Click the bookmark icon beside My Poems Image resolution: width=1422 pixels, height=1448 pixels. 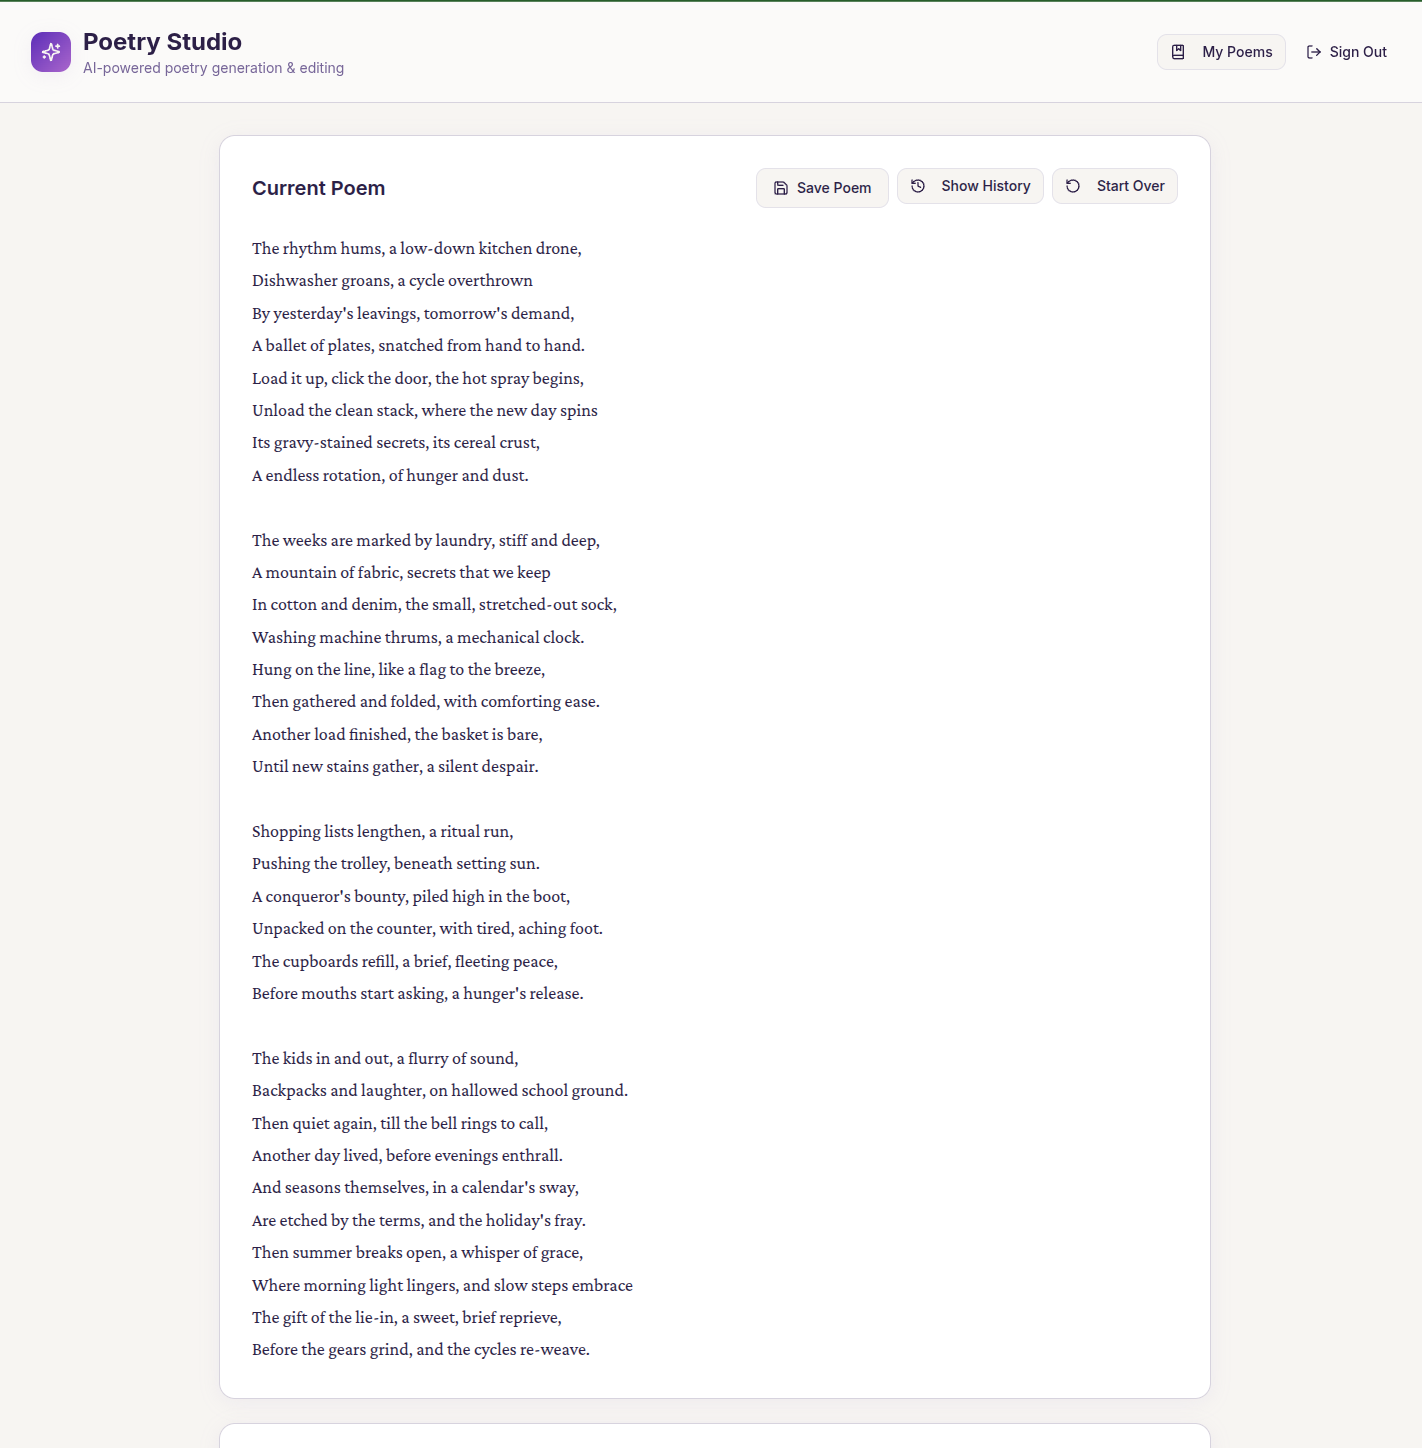(x=1178, y=52)
